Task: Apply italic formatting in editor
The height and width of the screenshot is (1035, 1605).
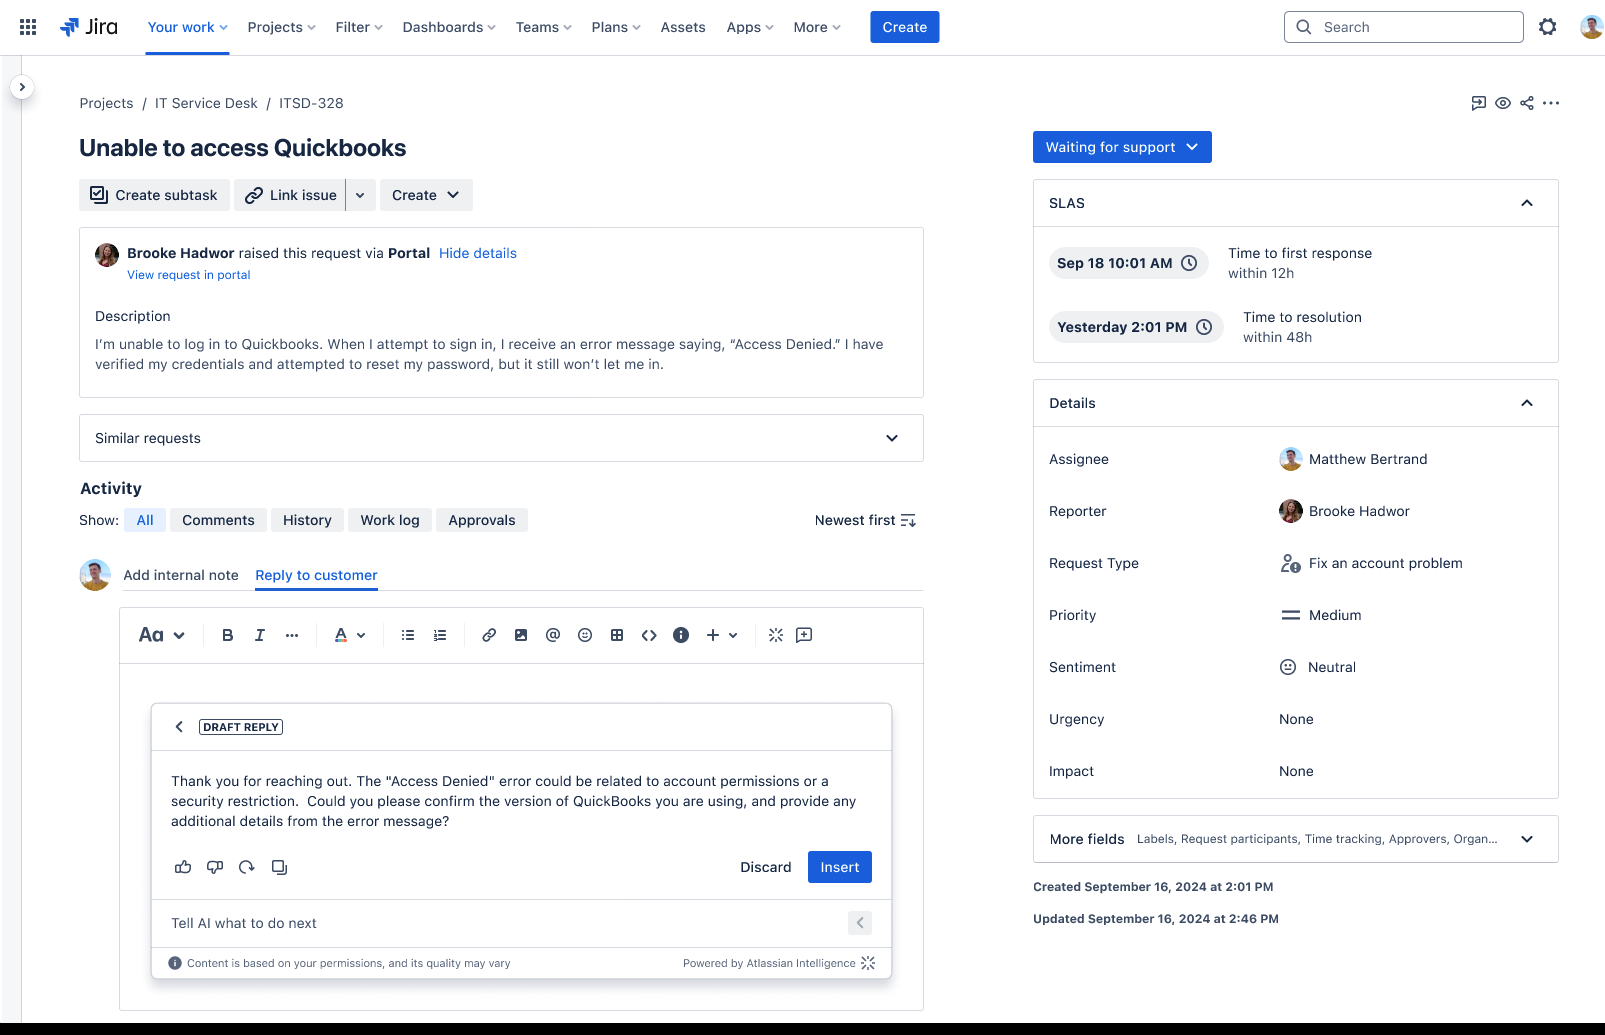Action: [x=259, y=635]
